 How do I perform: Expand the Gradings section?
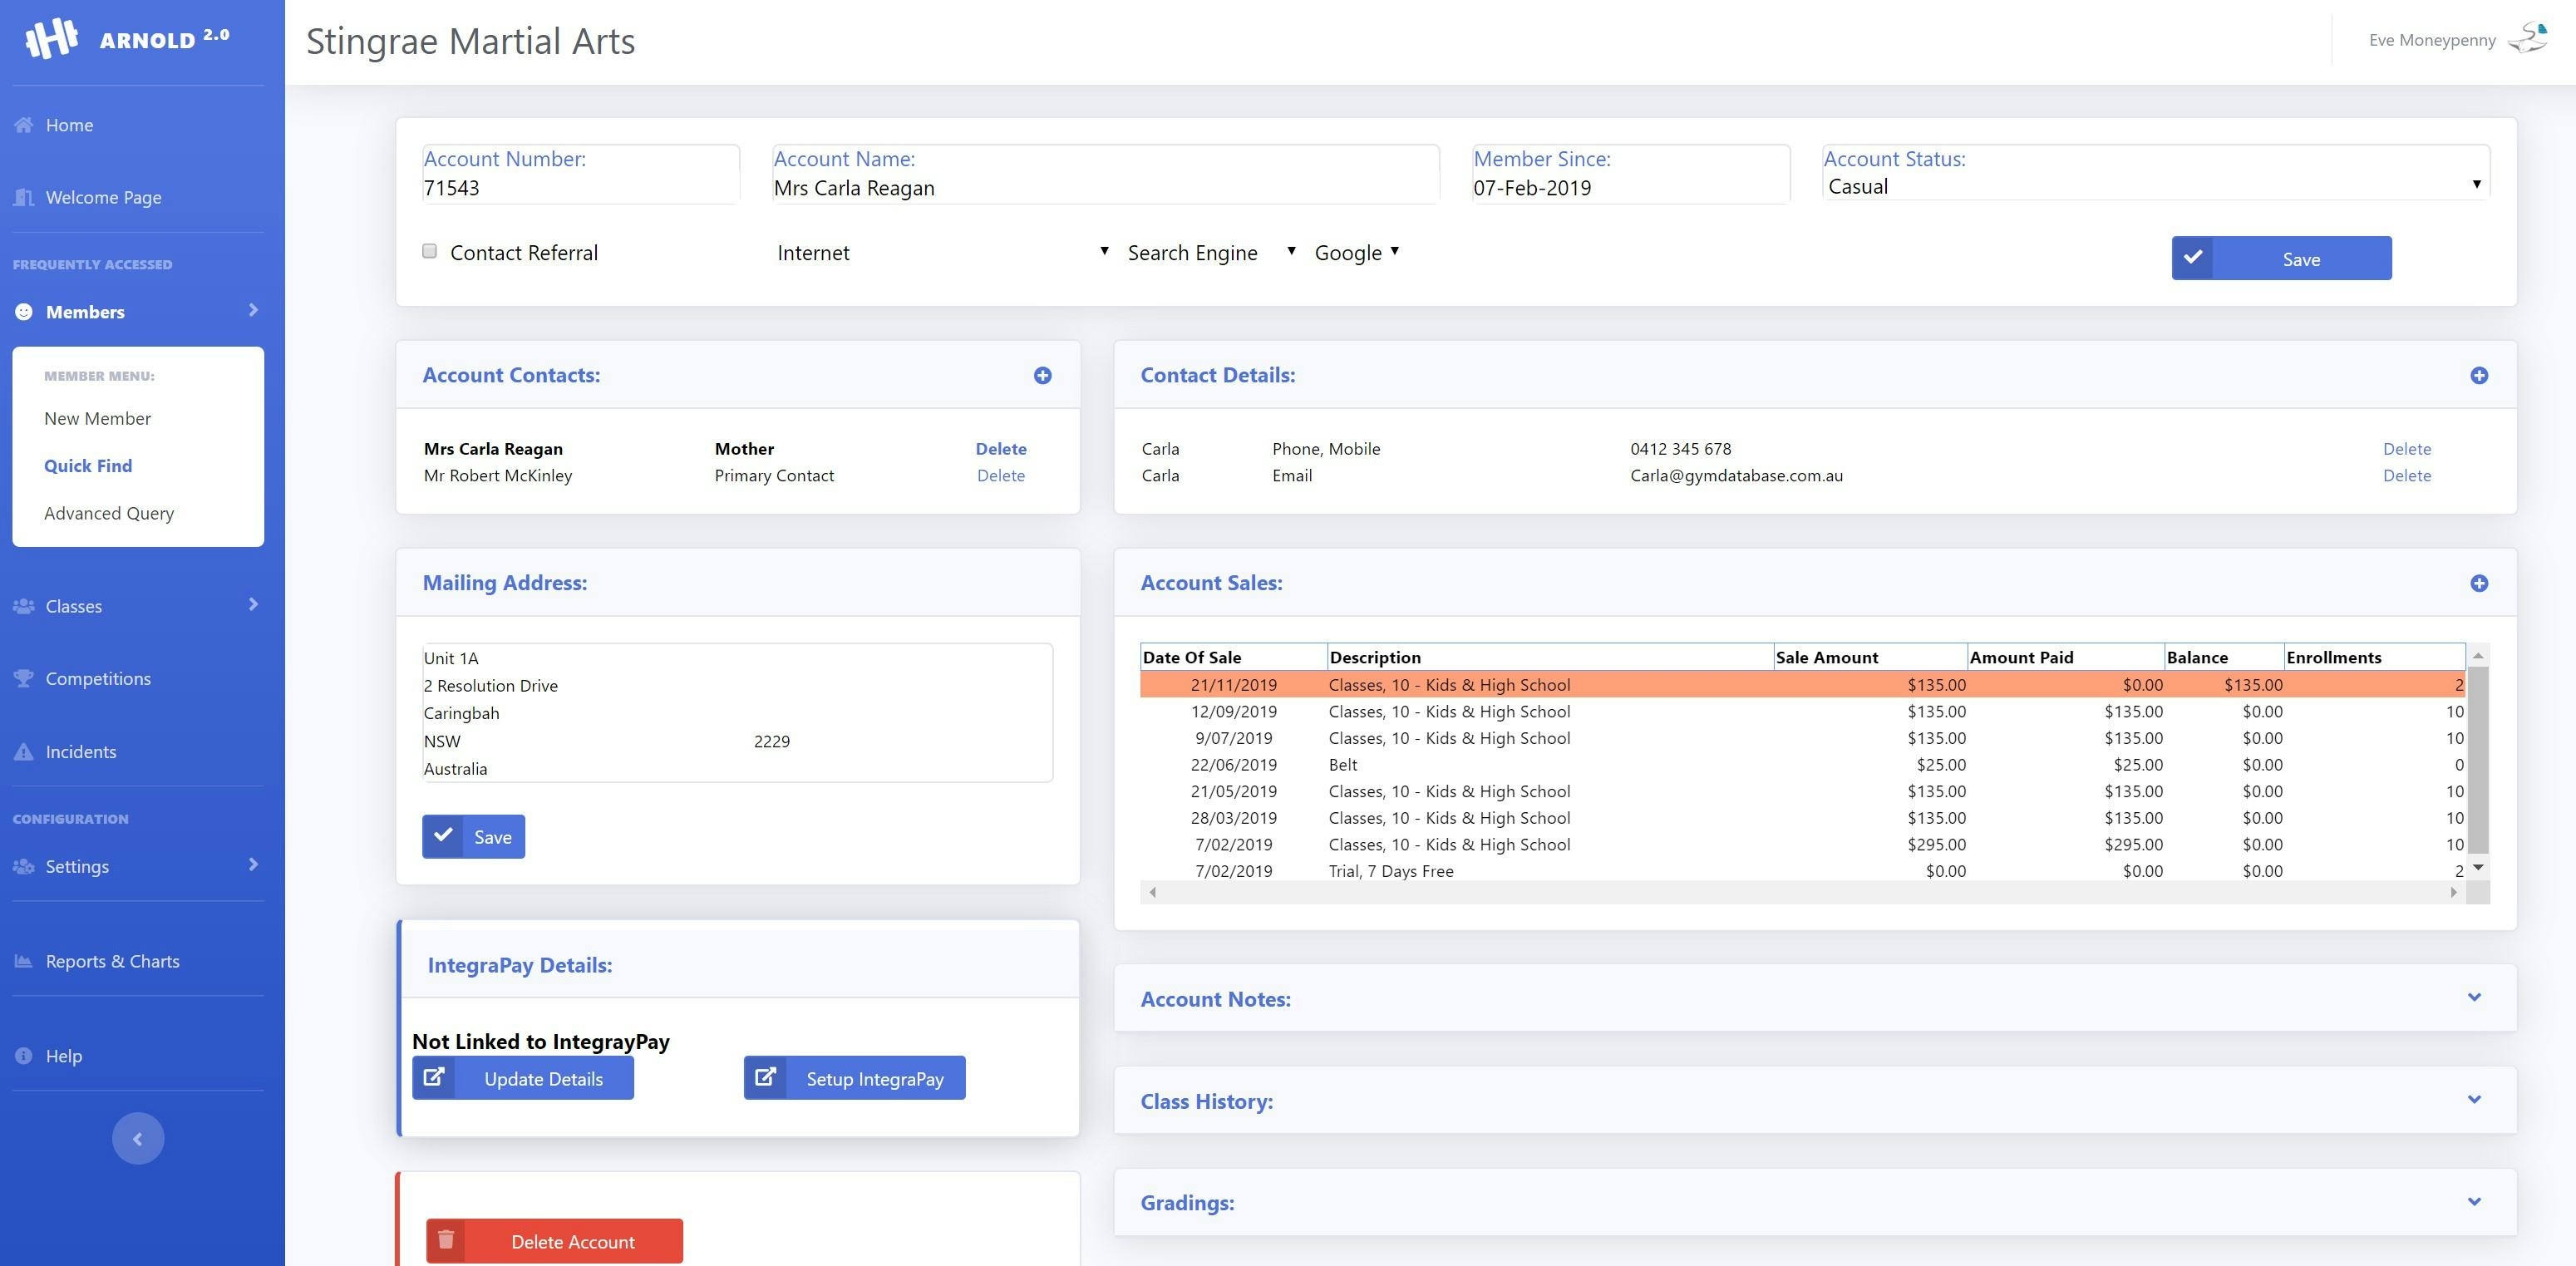coord(2475,1202)
